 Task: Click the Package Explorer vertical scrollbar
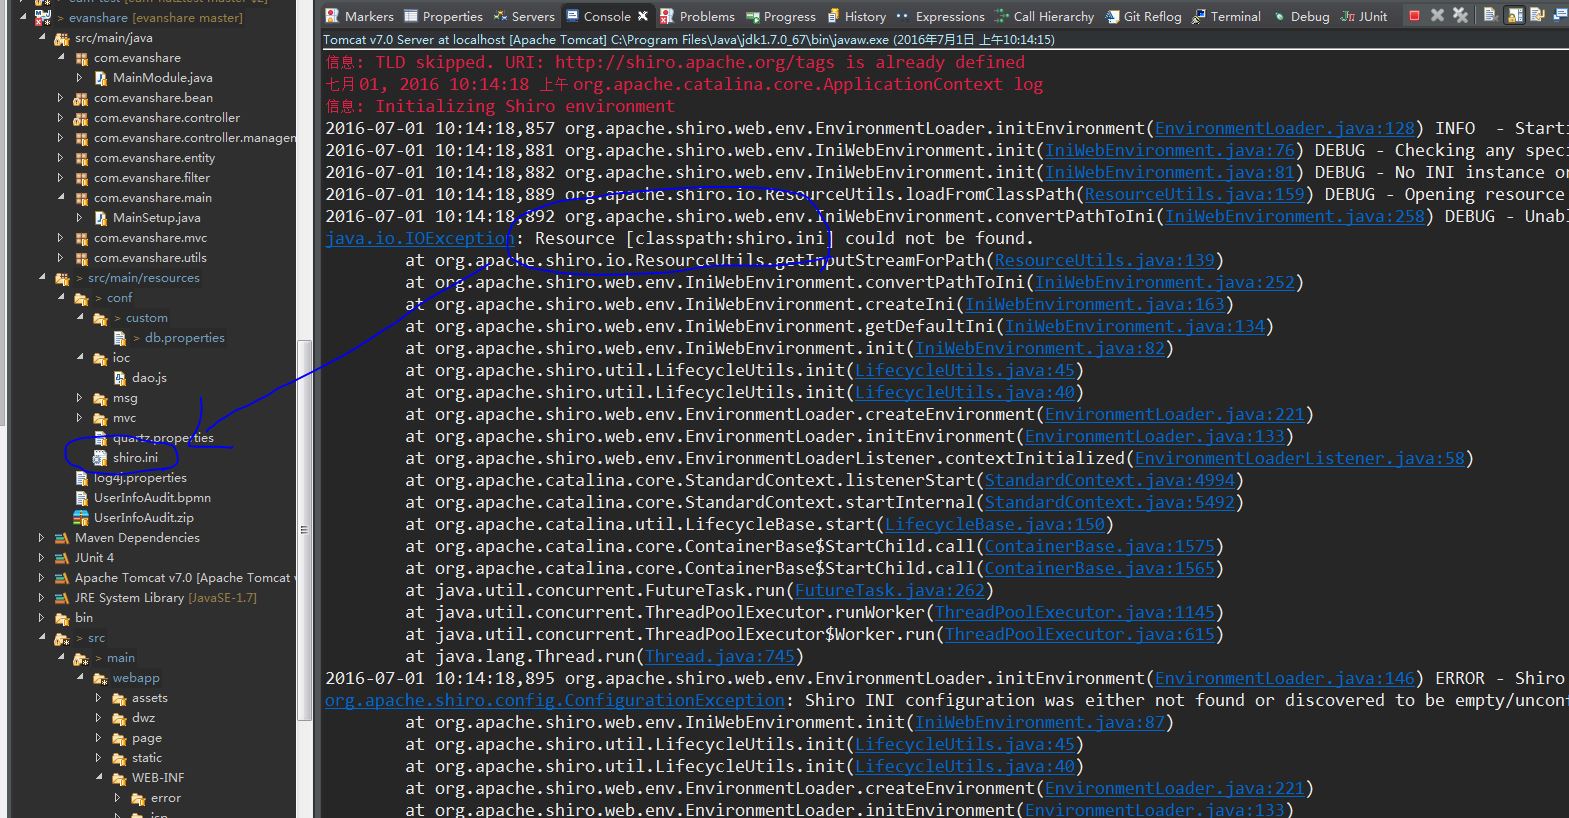click(305, 530)
